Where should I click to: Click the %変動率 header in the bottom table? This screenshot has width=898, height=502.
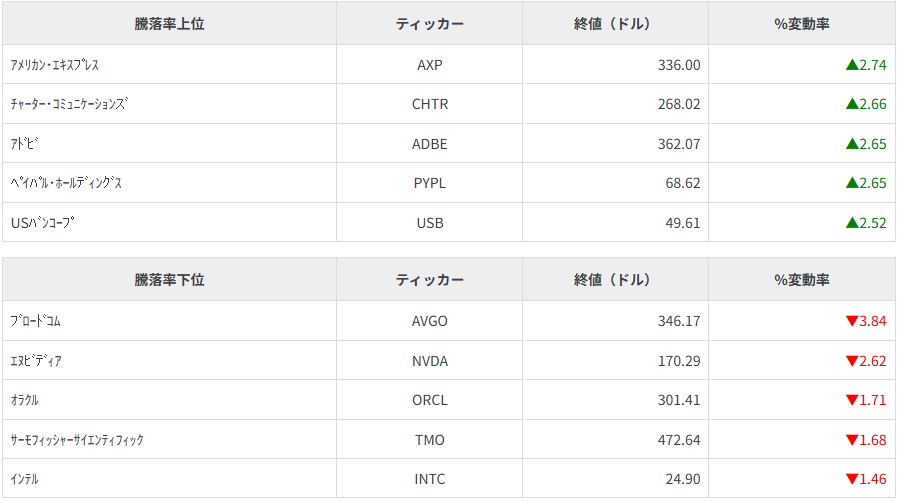click(801, 280)
